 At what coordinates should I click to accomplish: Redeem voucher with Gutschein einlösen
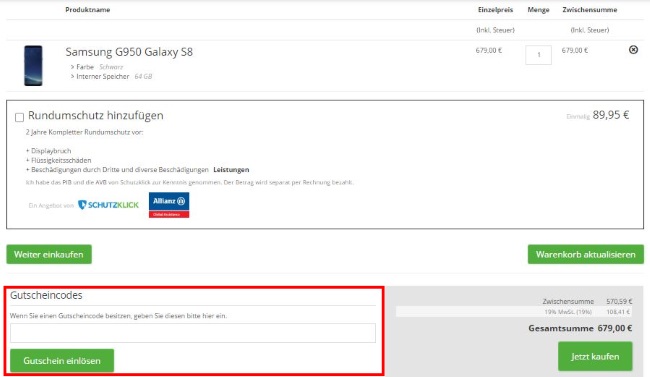(x=62, y=360)
